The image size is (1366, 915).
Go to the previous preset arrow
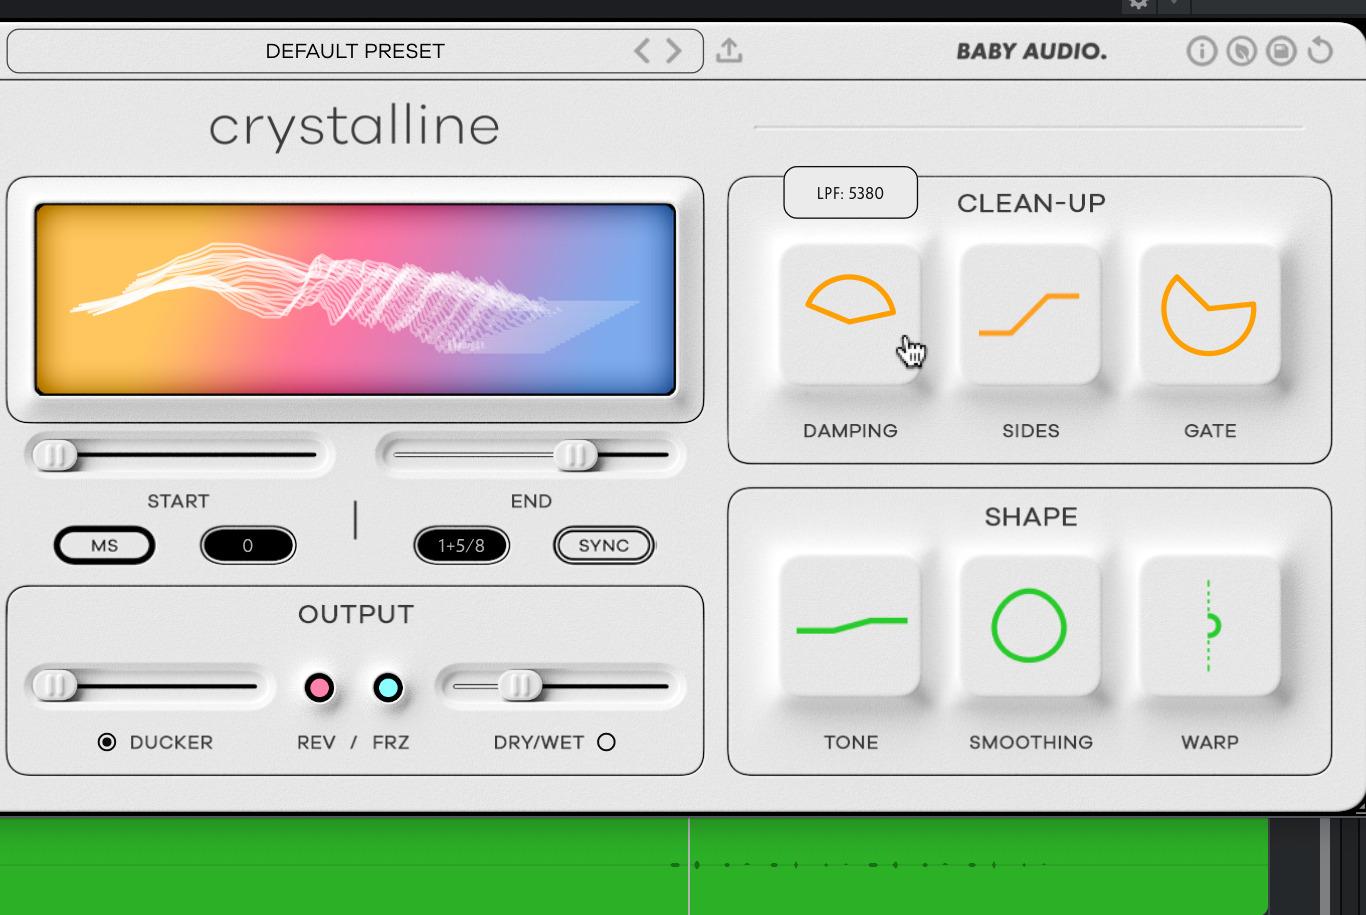[x=642, y=50]
